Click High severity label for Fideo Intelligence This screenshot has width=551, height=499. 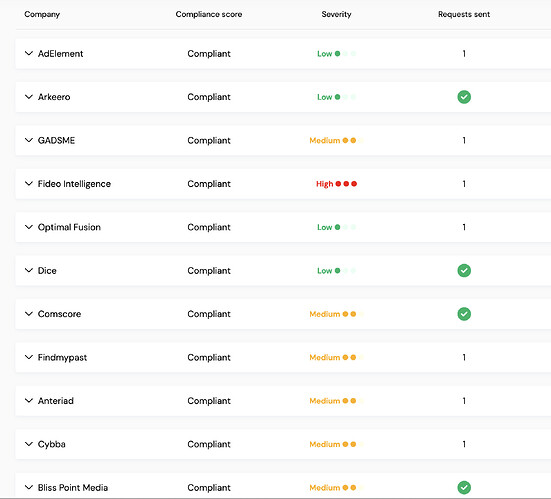324,184
